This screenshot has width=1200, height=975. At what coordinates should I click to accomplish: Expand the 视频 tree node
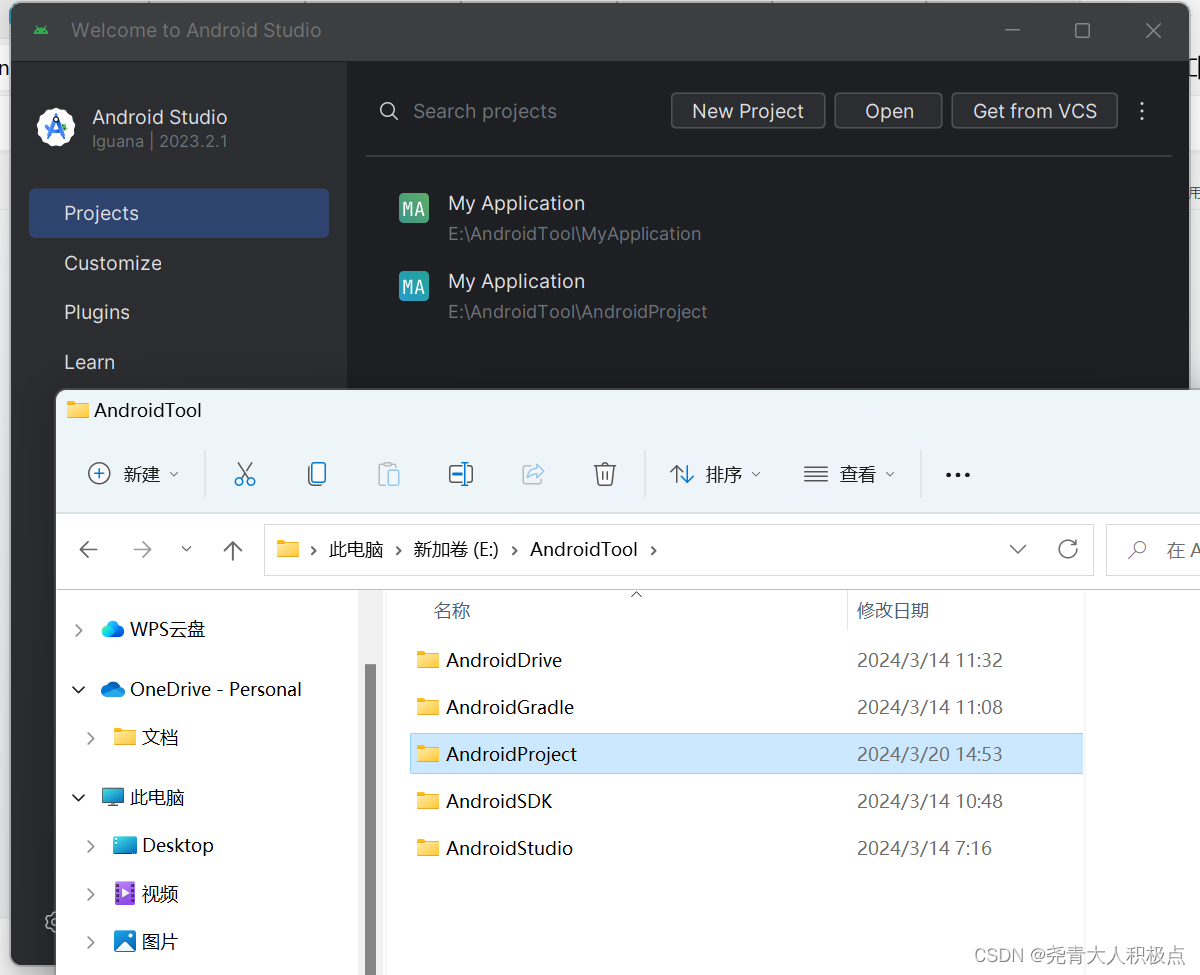tap(91, 893)
